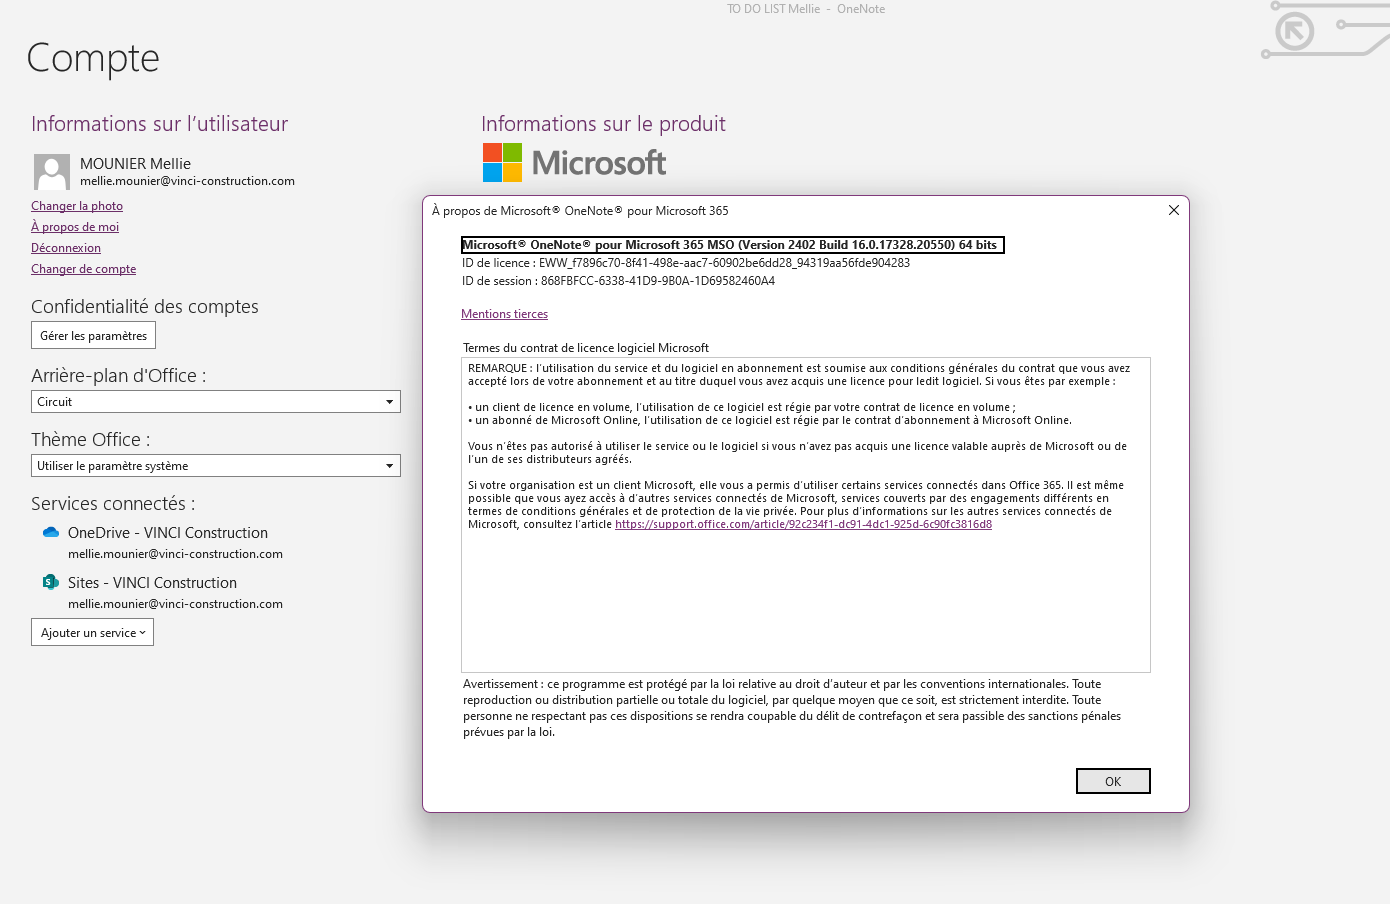1390x904 pixels.
Task: Click the ID de licence line
Action: click(x=686, y=263)
